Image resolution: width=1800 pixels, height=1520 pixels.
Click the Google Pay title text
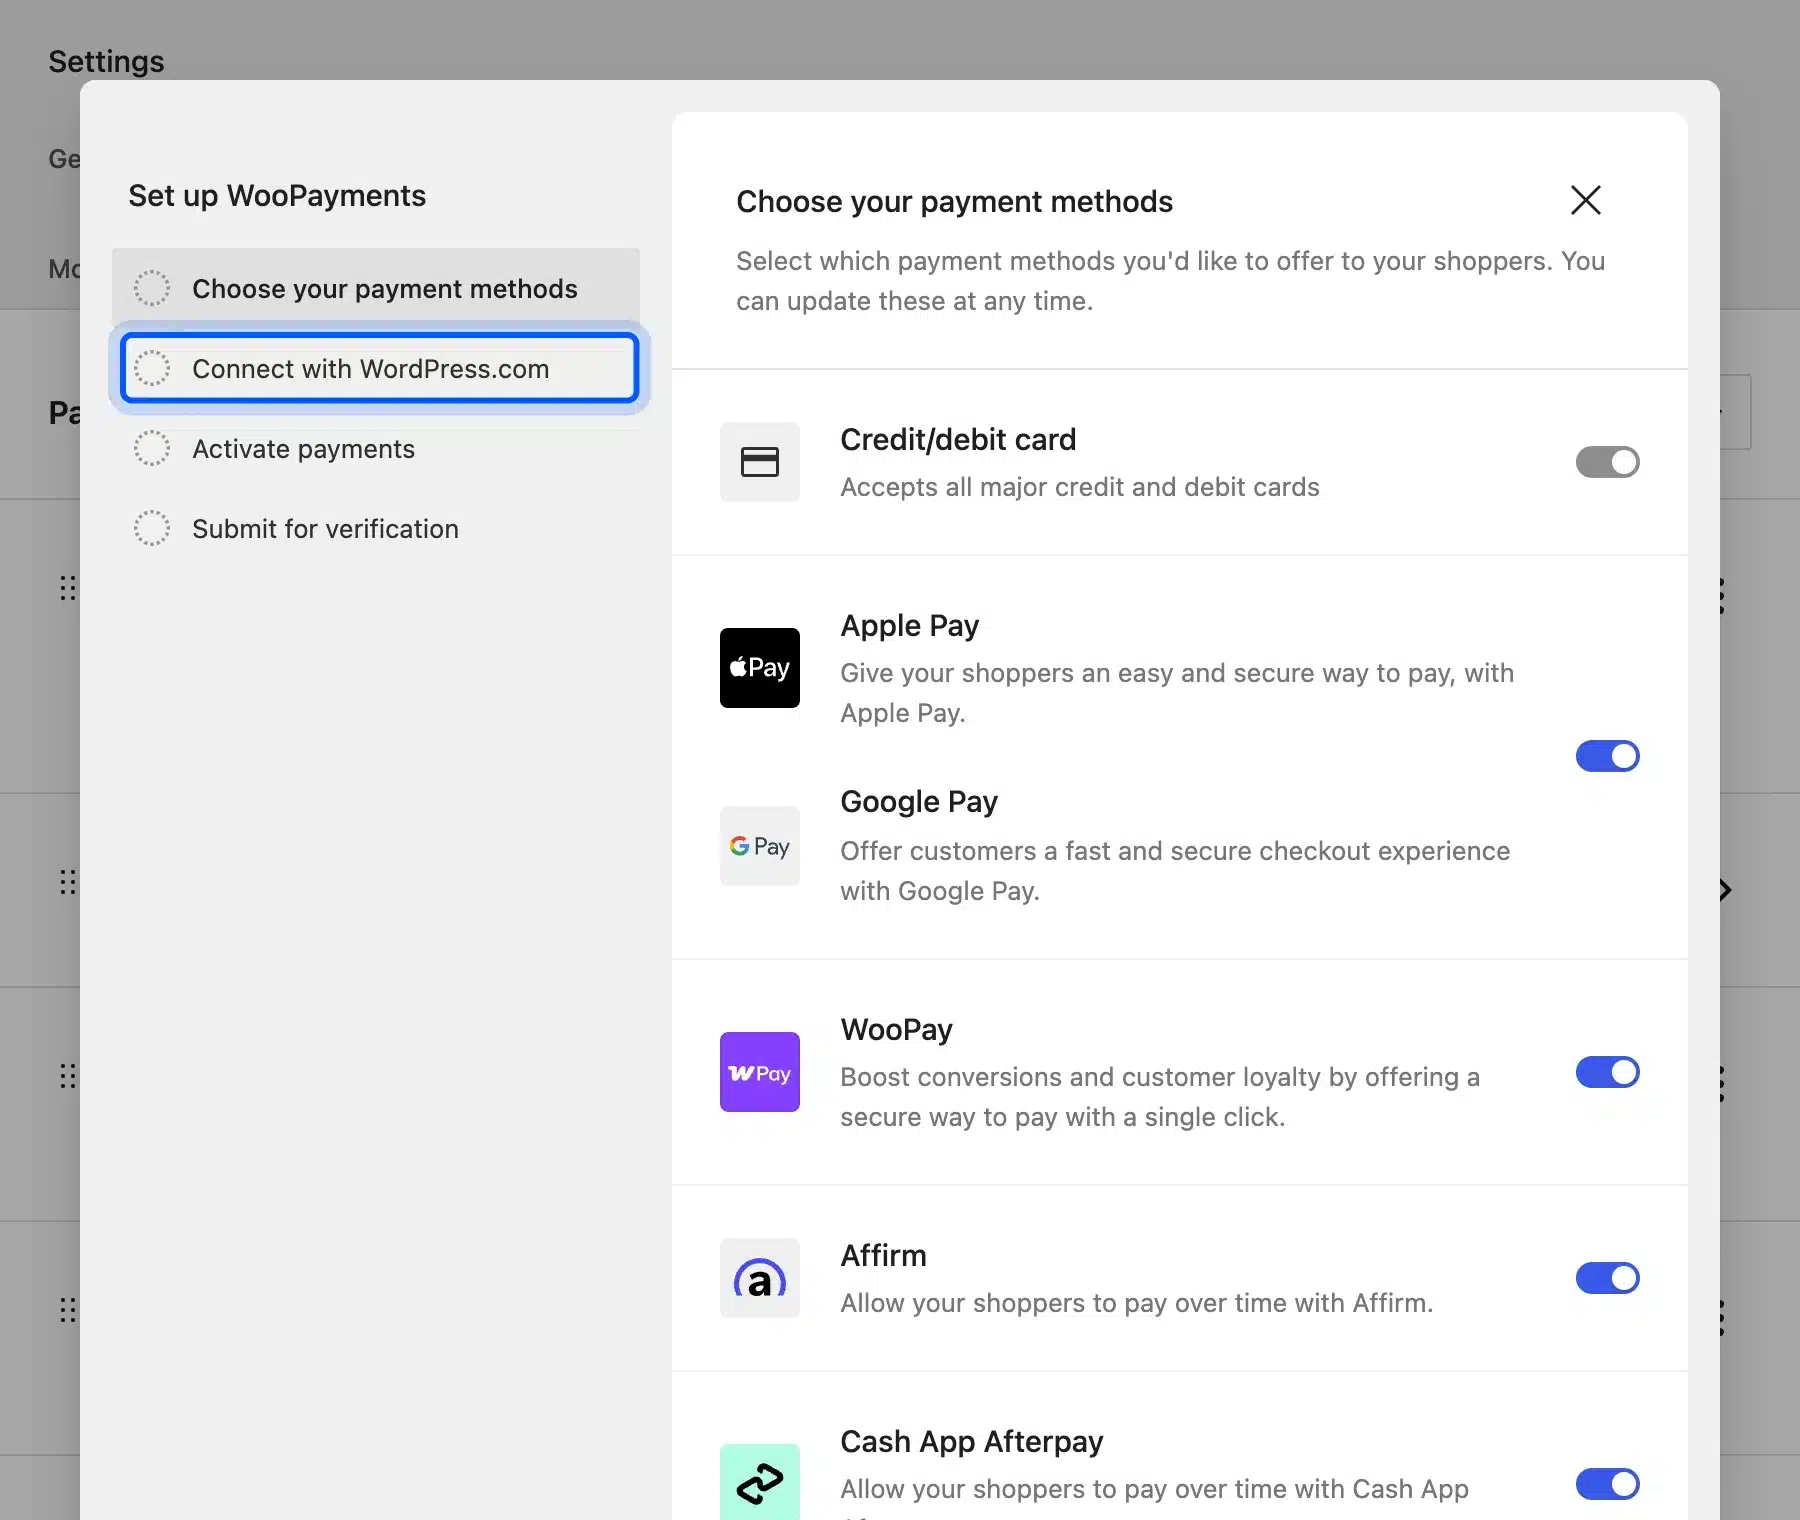(x=919, y=802)
